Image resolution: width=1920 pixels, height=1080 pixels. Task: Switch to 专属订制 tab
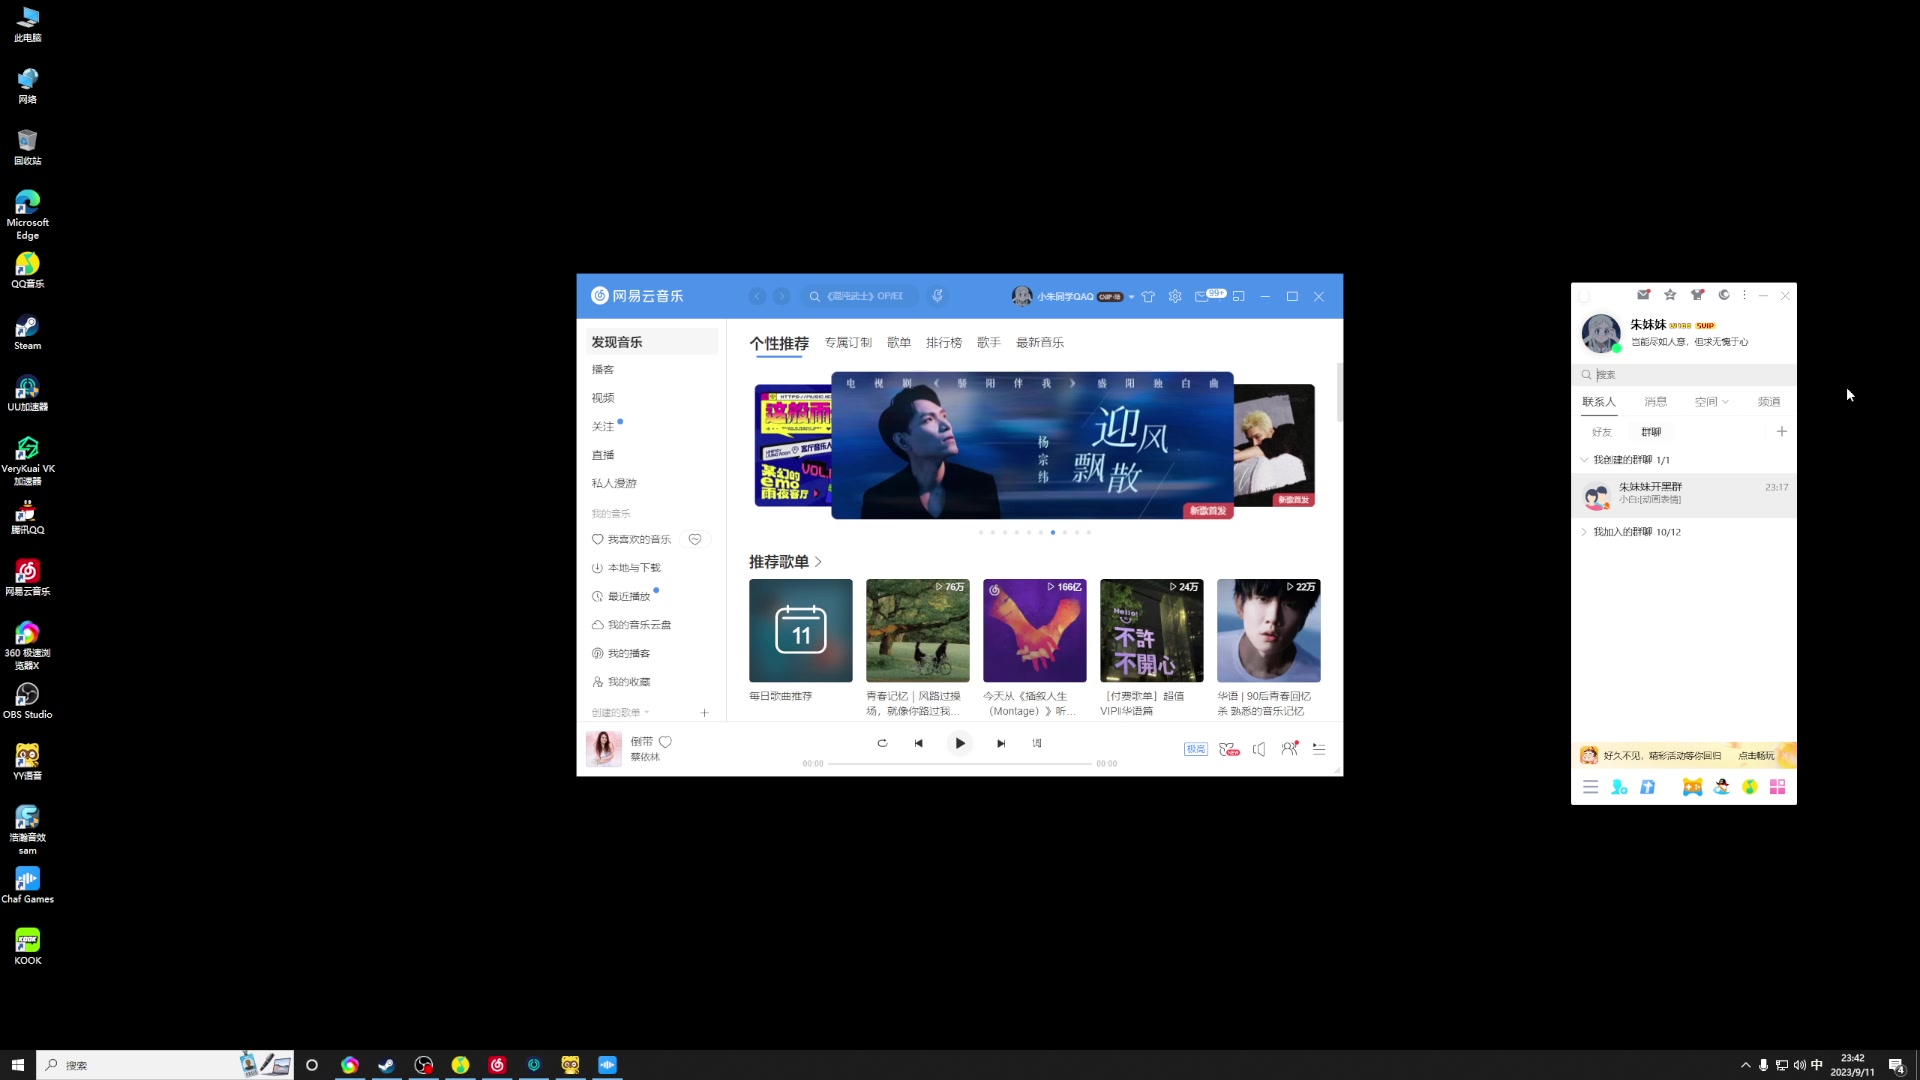coord(848,342)
